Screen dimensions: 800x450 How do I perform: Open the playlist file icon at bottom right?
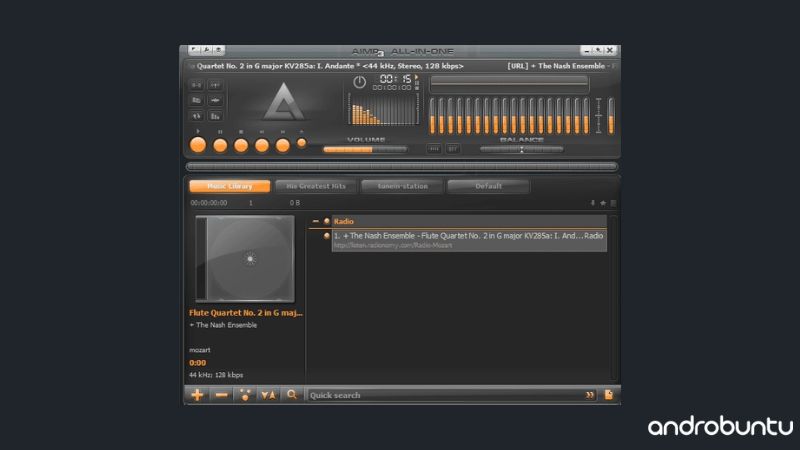(x=609, y=394)
